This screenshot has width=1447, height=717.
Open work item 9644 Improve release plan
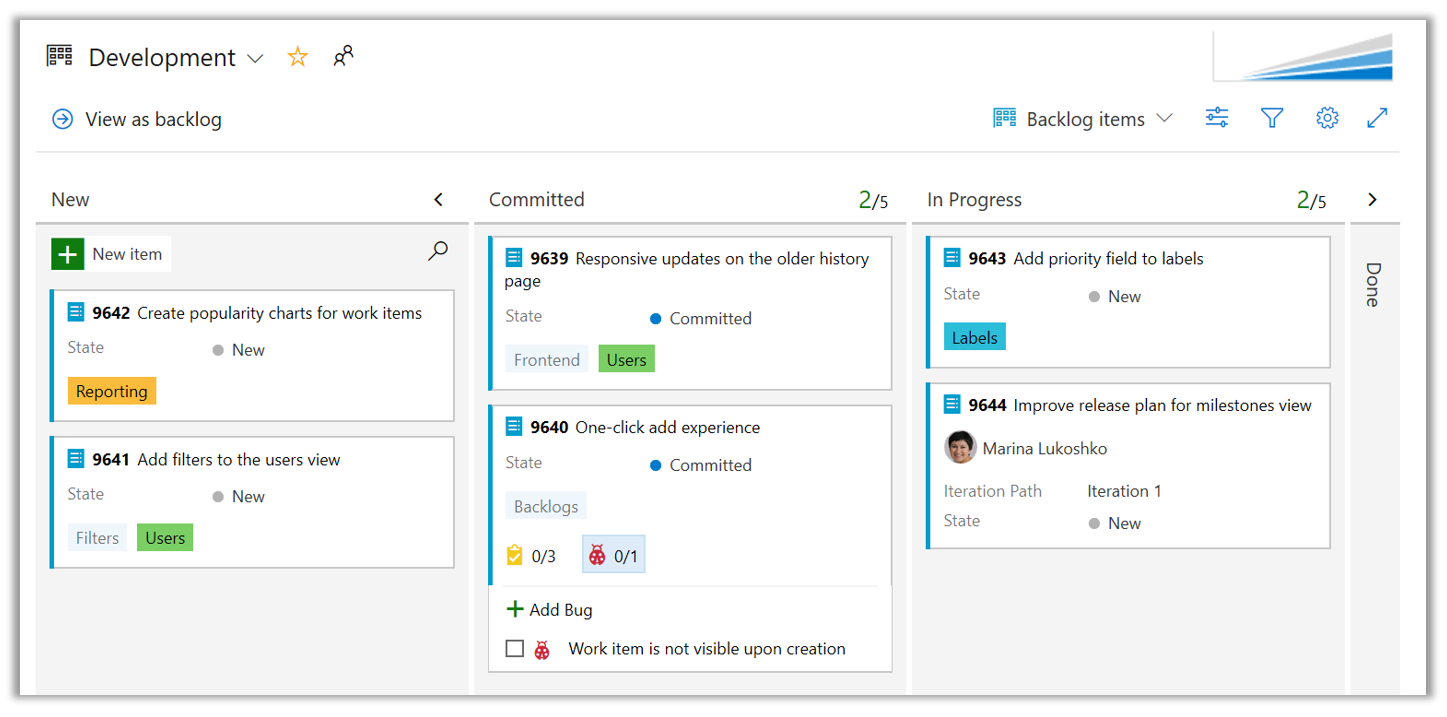pyautogui.click(x=1161, y=405)
